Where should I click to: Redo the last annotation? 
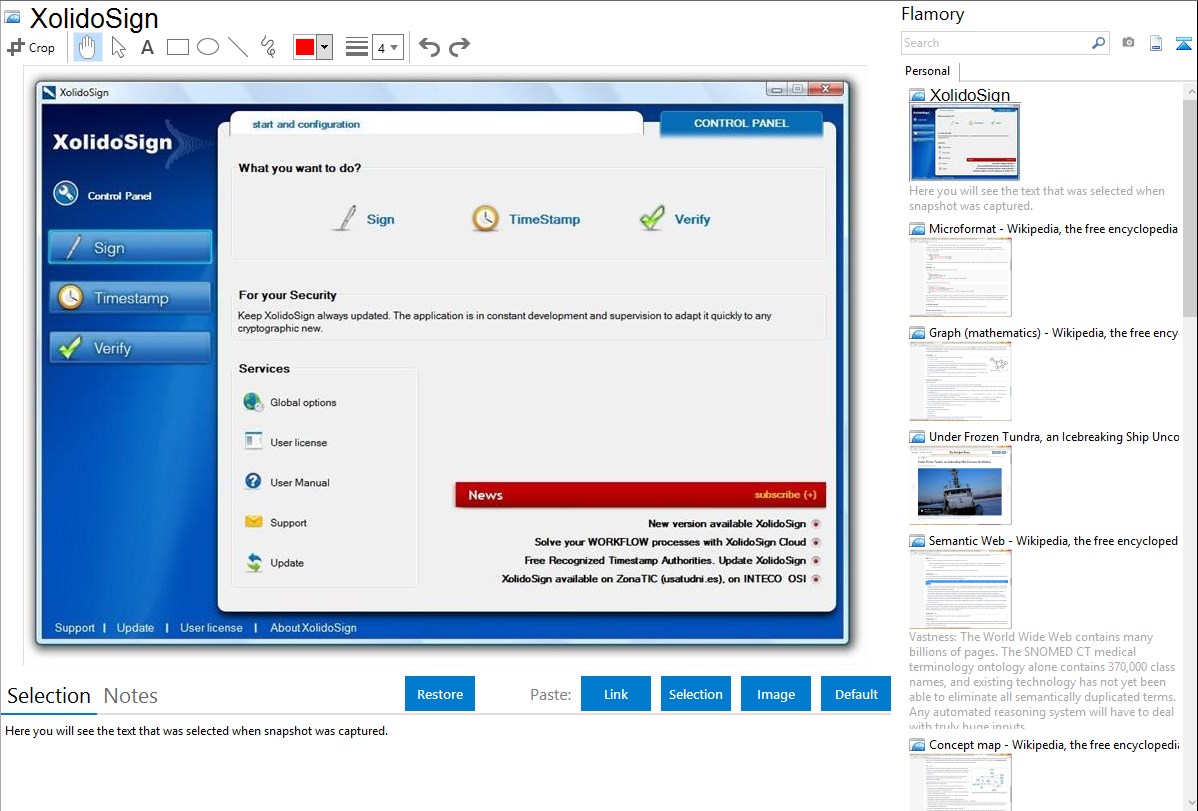(459, 47)
